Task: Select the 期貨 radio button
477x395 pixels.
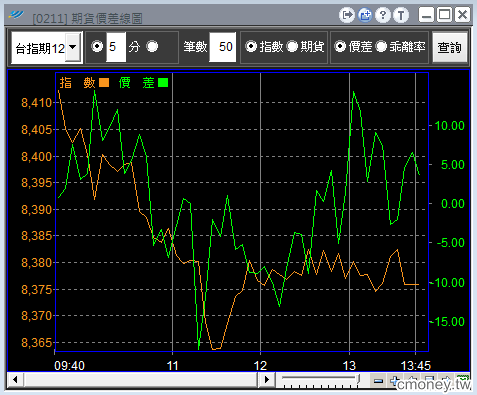Action: point(292,47)
